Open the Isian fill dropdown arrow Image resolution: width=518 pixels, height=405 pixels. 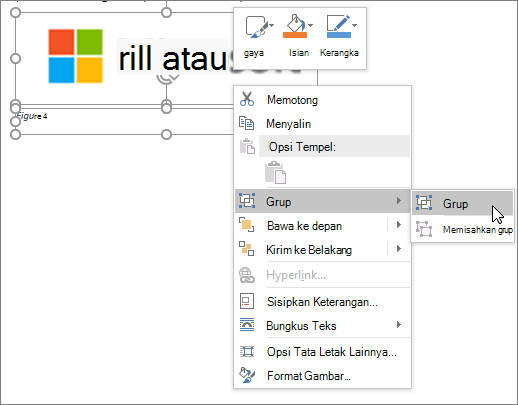coord(311,25)
